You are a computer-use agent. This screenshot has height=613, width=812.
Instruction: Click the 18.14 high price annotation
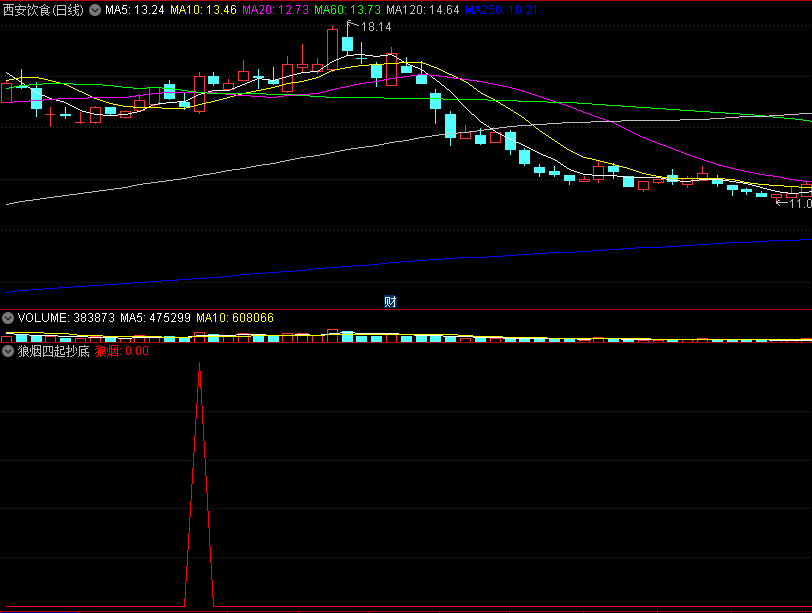(376, 27)
